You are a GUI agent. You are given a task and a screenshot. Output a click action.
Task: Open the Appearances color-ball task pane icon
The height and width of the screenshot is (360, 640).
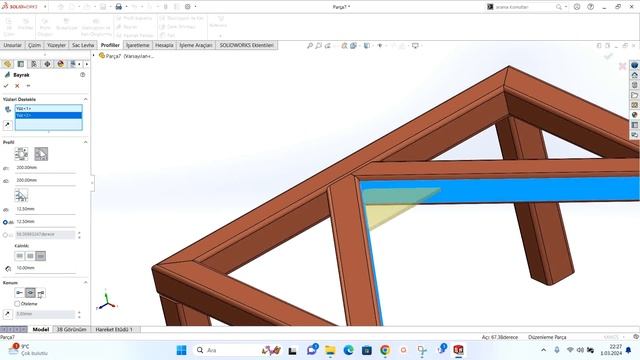(634, 115)
